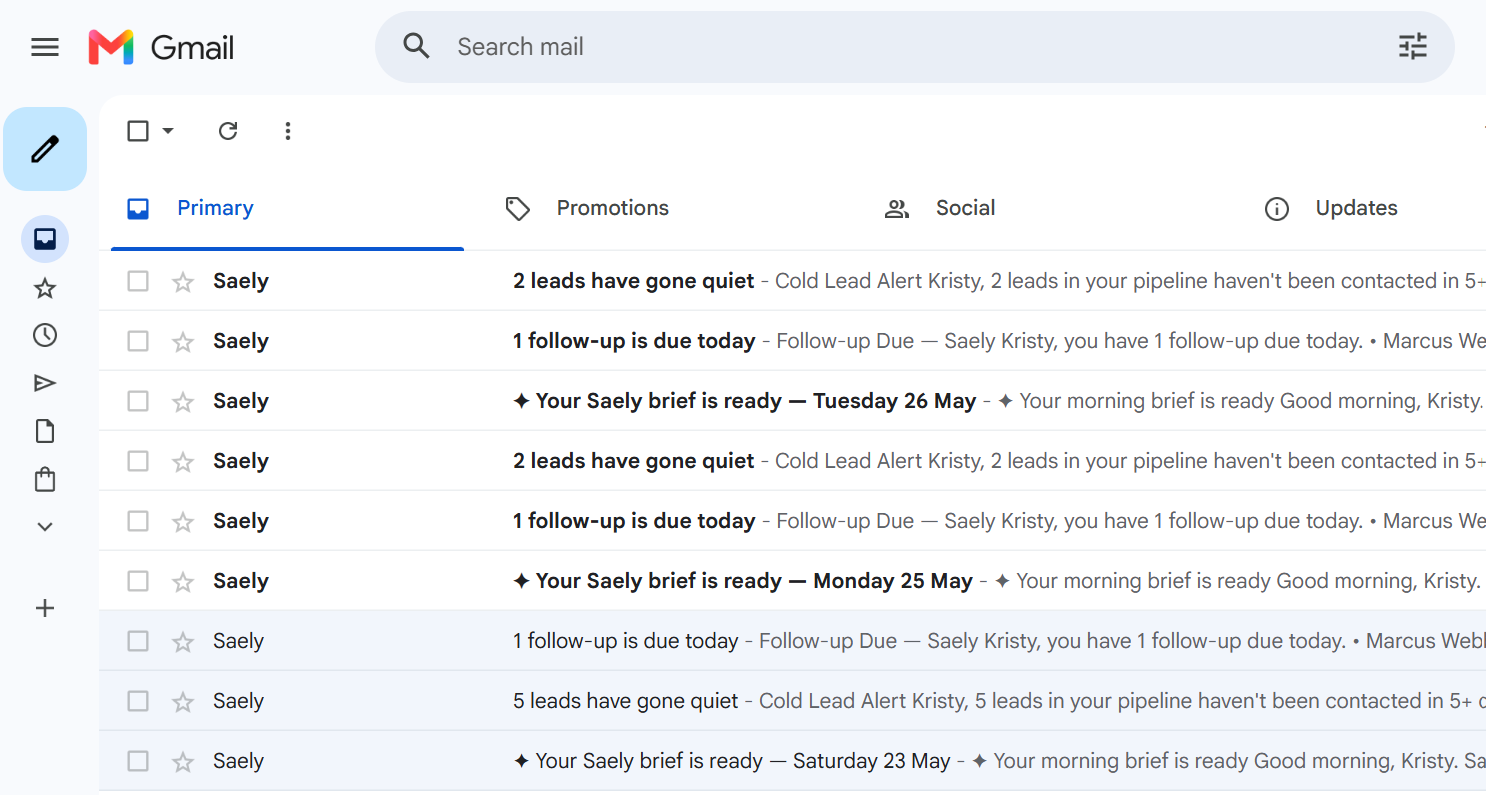Open Starred mail from the sidebar
The image size is (1486, 795).
tap(45, 289)
